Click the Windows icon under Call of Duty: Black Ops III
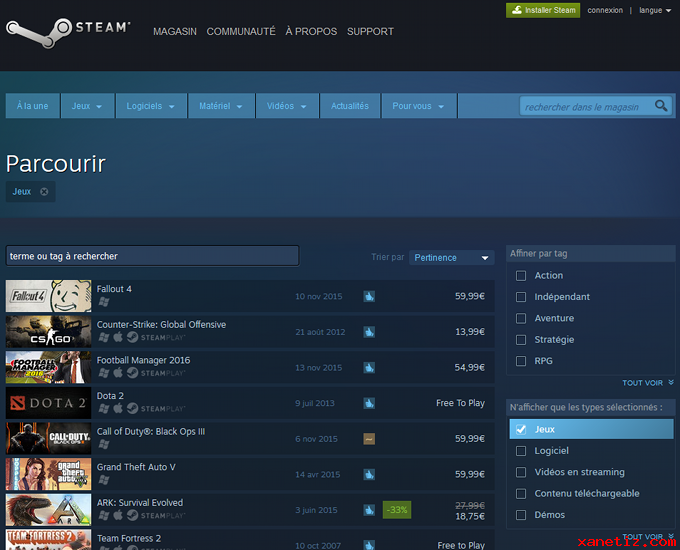 tap(104, 444)
